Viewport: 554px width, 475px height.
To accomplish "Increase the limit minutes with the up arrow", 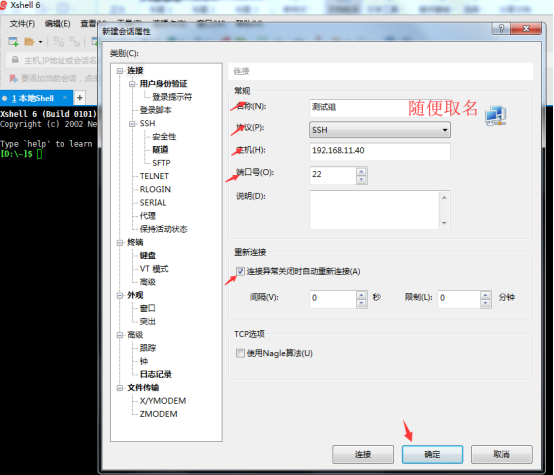I will [x=486, y=295].
